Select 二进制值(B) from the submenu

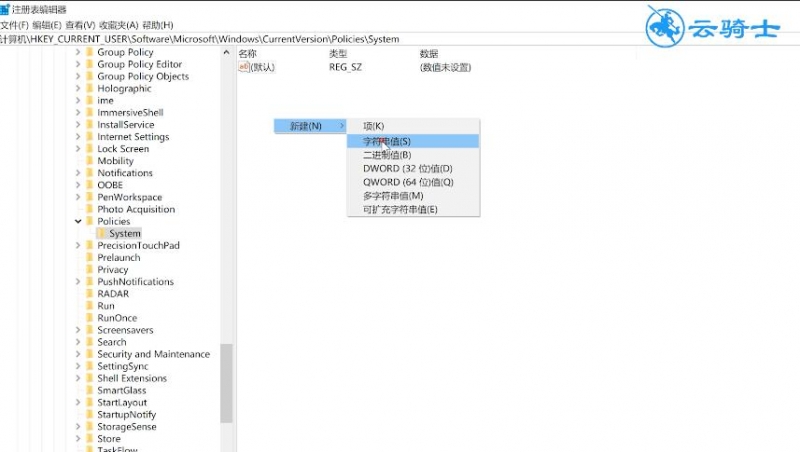pyautogui.click(x=413, y=155)
